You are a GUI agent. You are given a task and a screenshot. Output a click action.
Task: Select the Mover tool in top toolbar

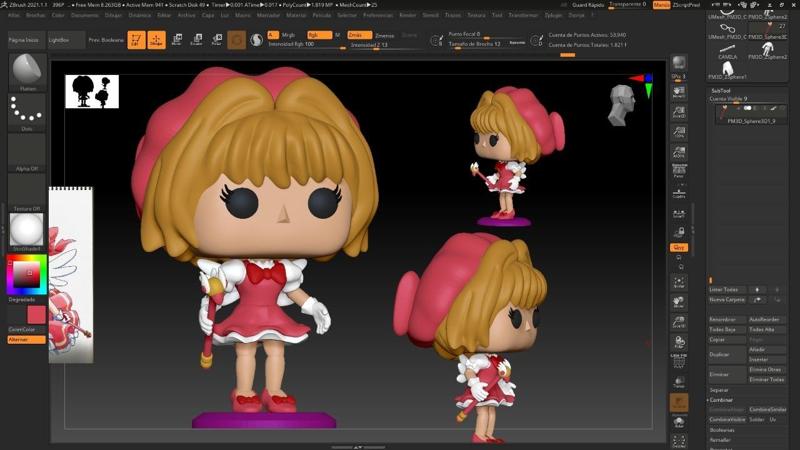[177, 39]
